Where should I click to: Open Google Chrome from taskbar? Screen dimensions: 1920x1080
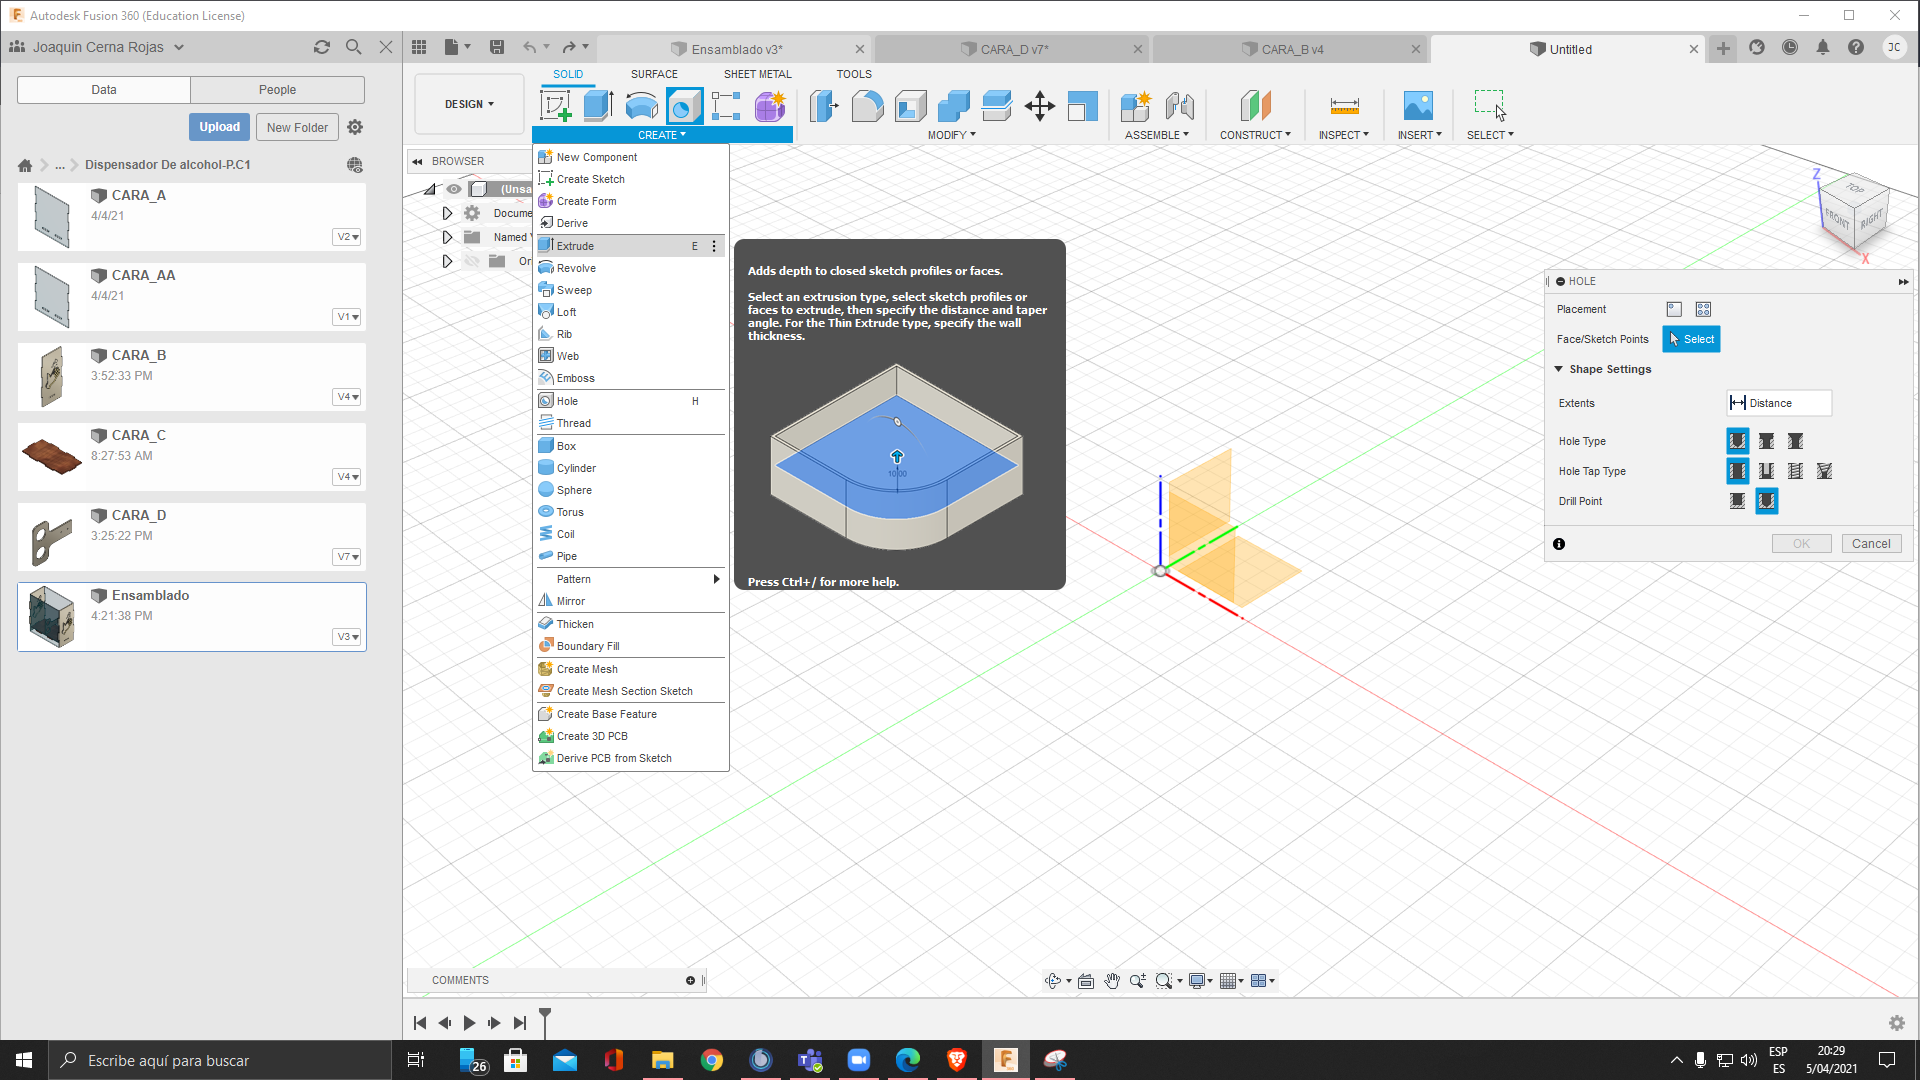(x=711, y=1060)
